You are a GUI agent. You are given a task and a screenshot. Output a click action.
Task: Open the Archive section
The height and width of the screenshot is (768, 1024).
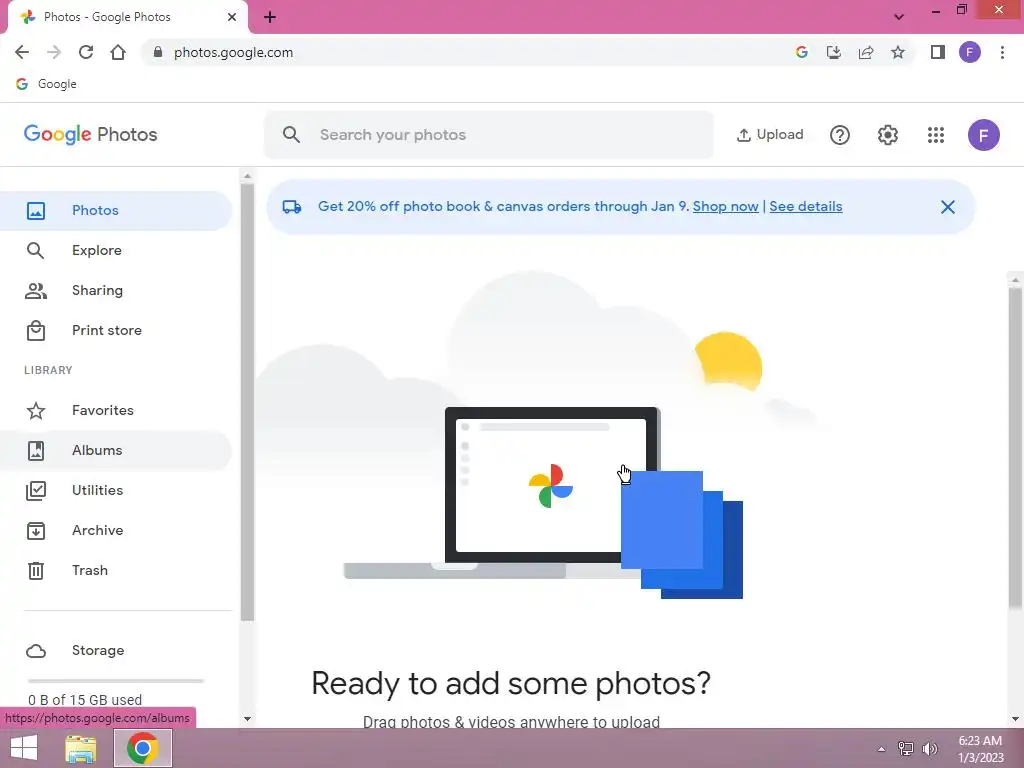(x=116, y=530)
